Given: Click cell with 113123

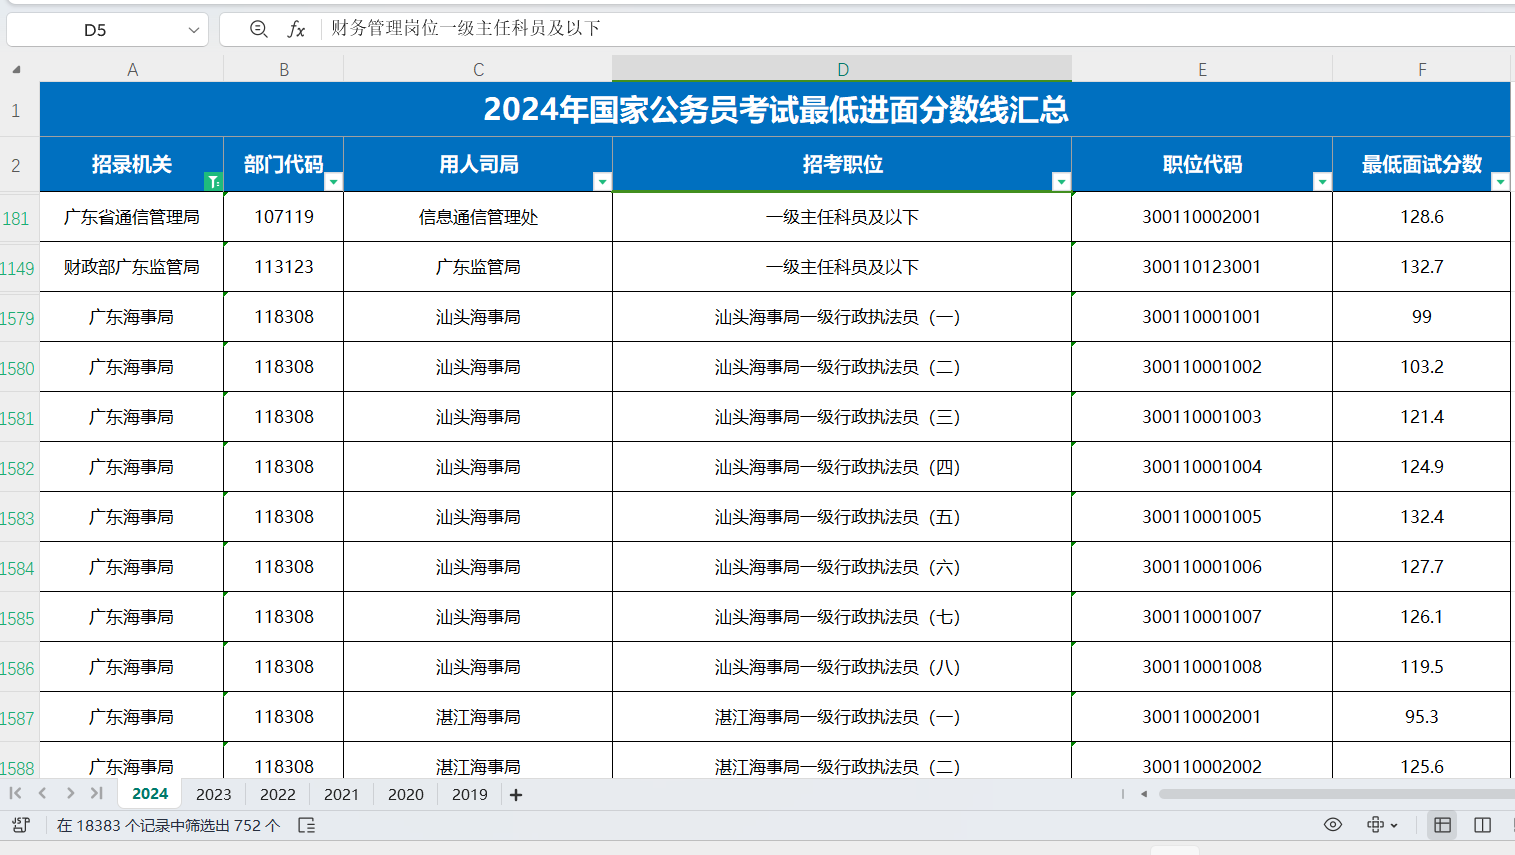Looking at the screenshot, I should [x=284, y=267].
